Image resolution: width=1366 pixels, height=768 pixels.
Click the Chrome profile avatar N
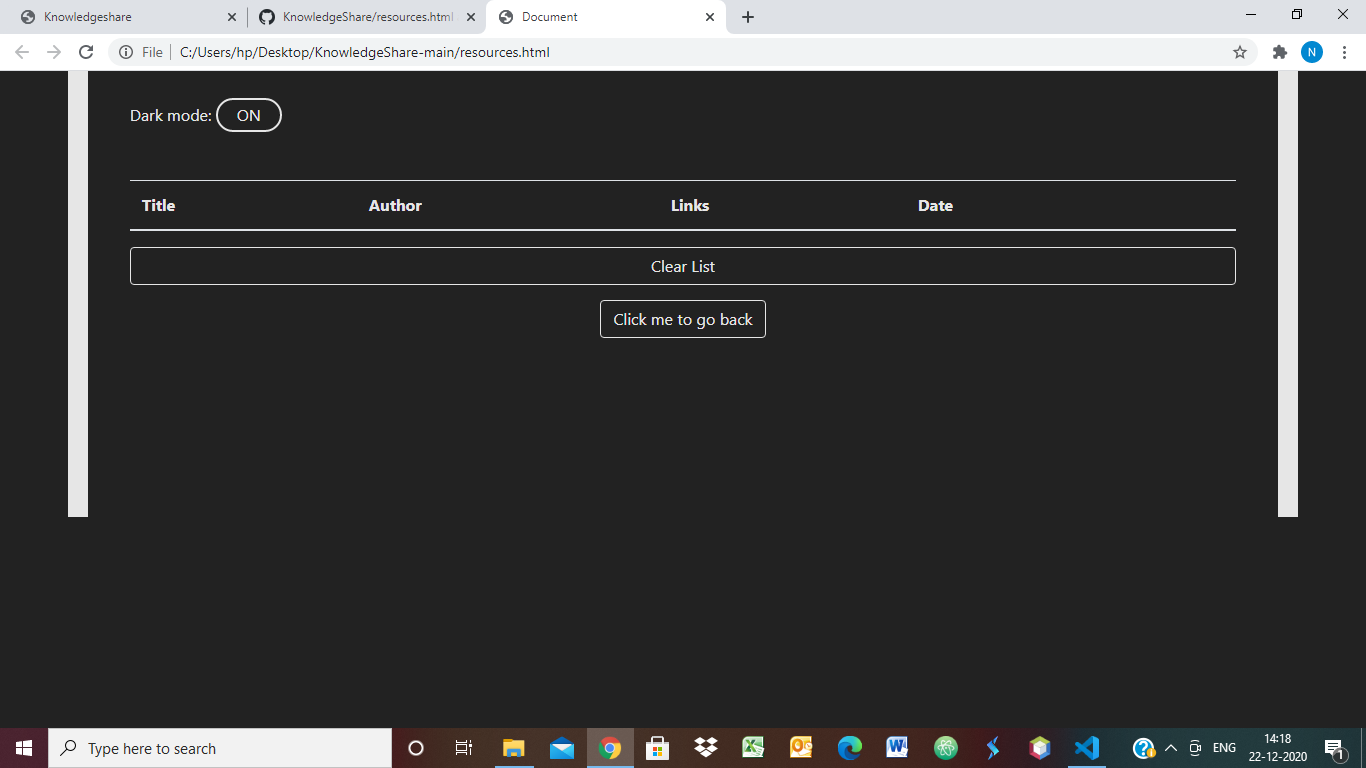[x=1312, y=51]
